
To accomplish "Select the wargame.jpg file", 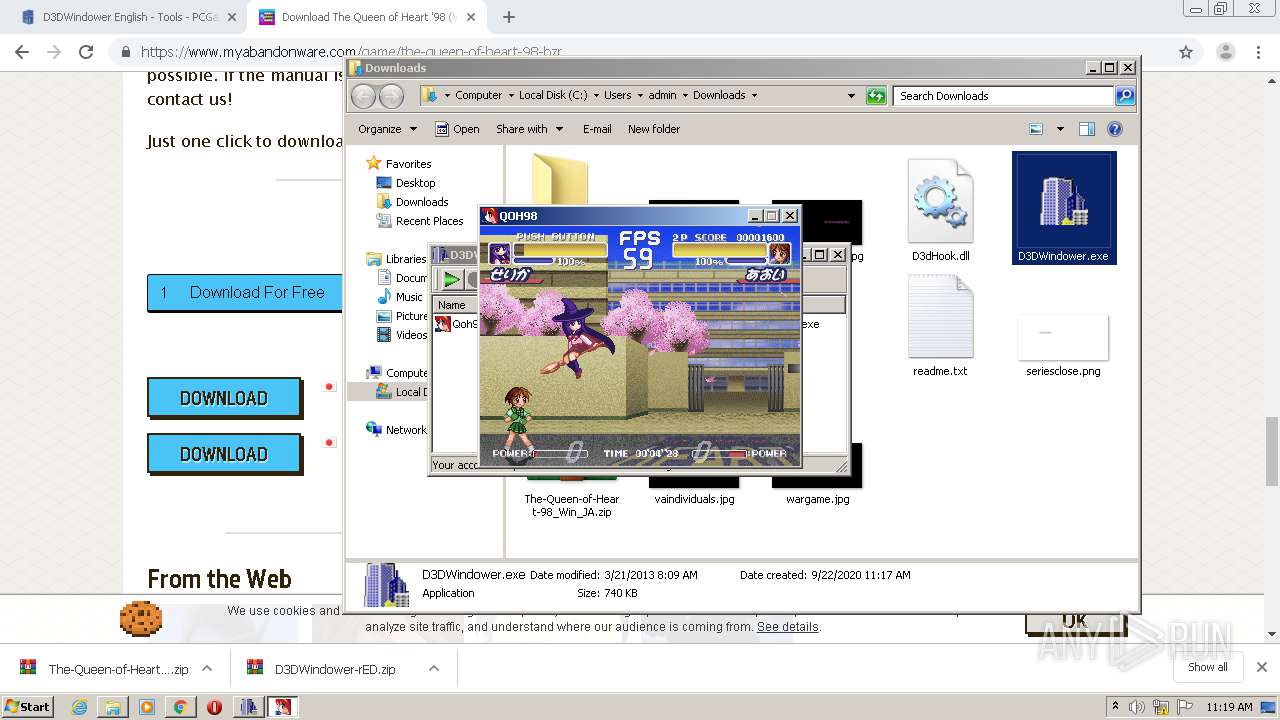I will click(x=818, y=499).
